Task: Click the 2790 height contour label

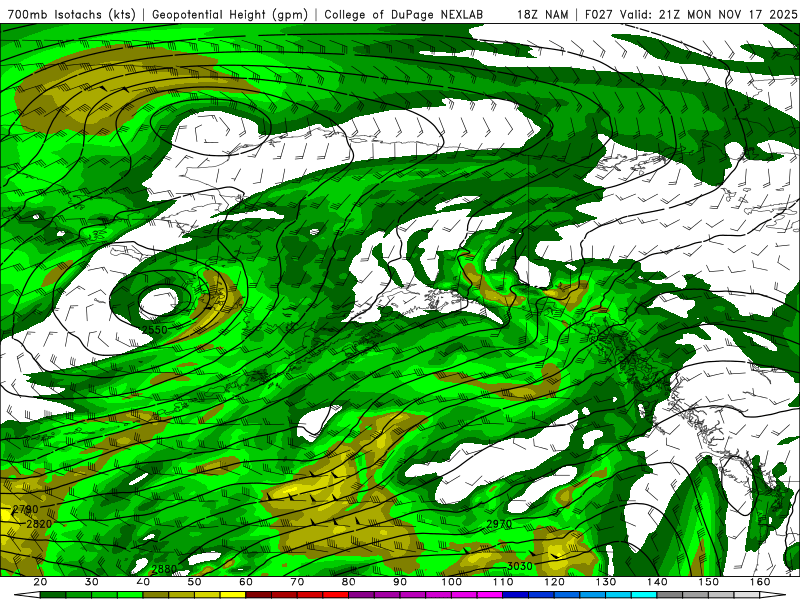Action: click(25, 509)
